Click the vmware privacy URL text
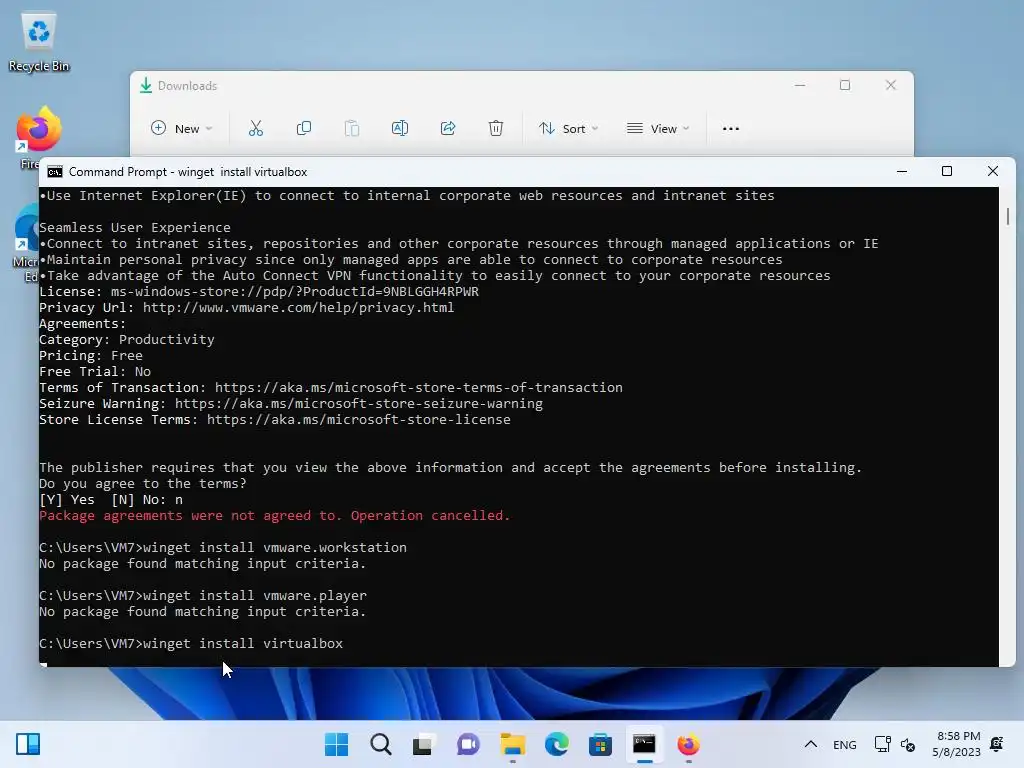 [298, 308]
